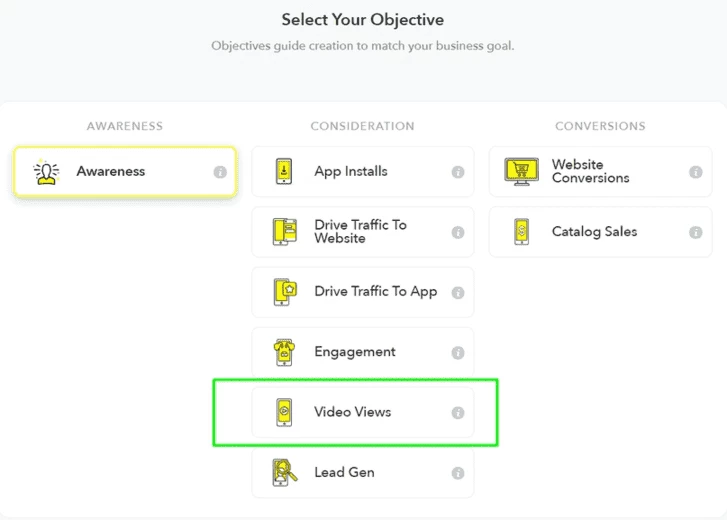Click the Website Conversions shopping cart icon
727x520 pixels.
click(522, 171)
